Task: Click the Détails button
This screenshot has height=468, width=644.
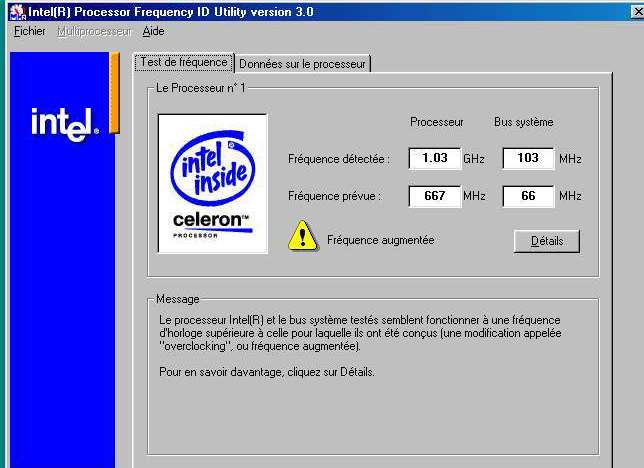Action: tap(547, 241)
